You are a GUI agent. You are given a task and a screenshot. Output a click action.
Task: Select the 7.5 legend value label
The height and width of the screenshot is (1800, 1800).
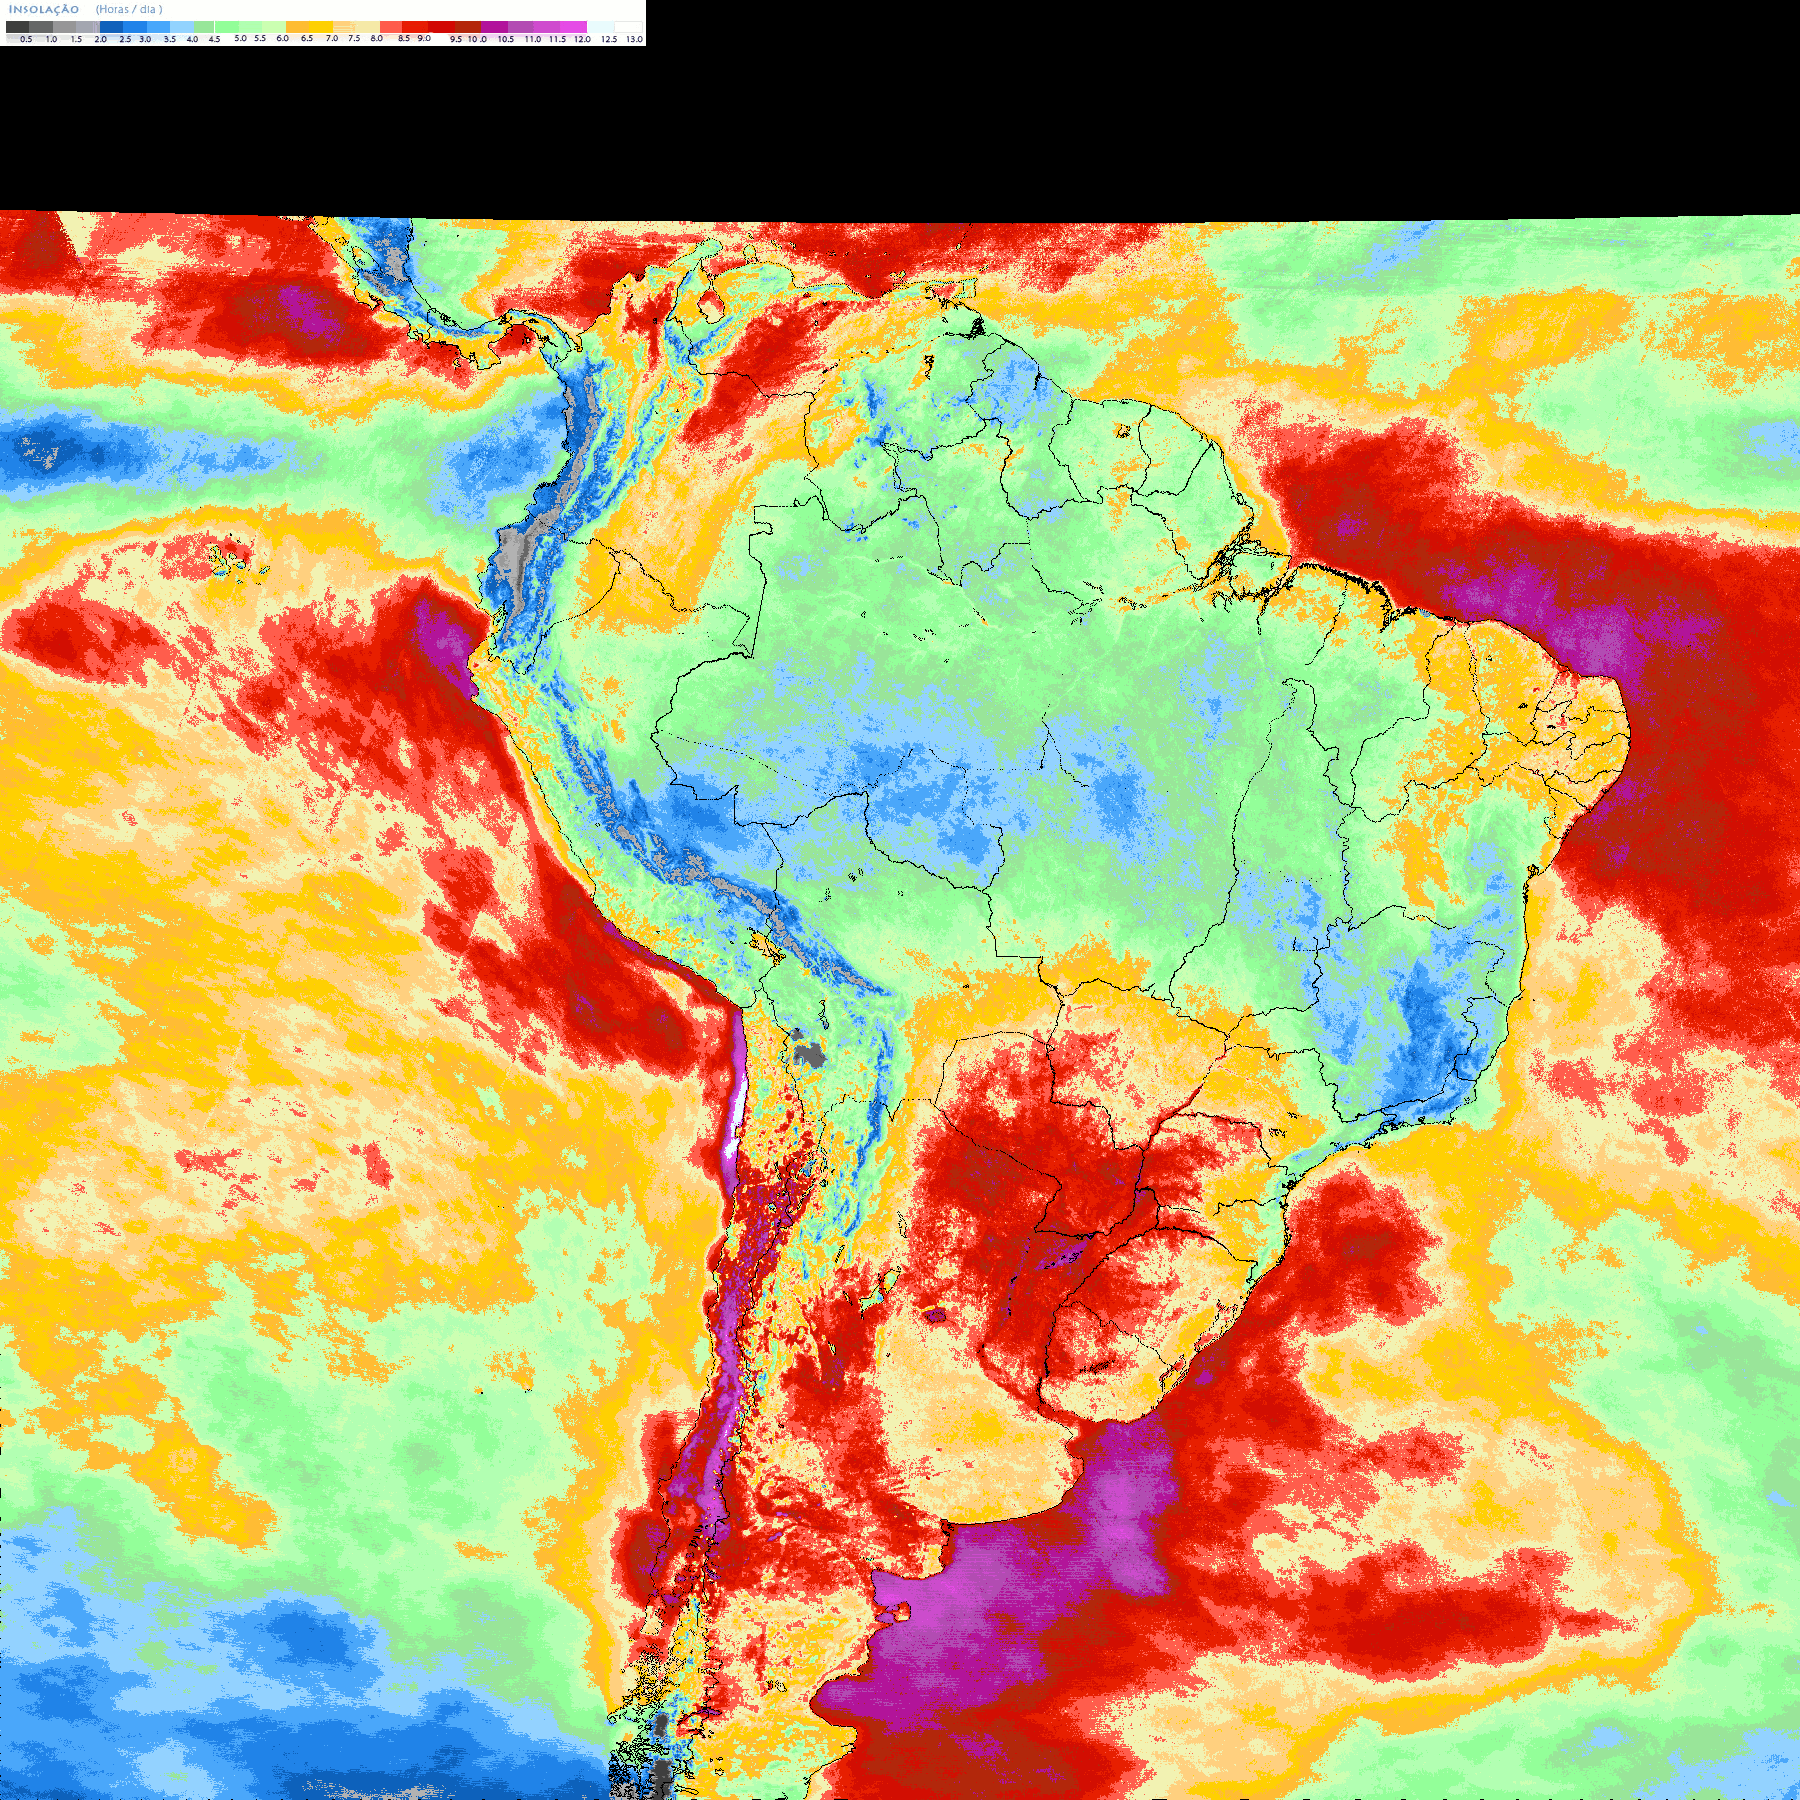click(354, 38)
